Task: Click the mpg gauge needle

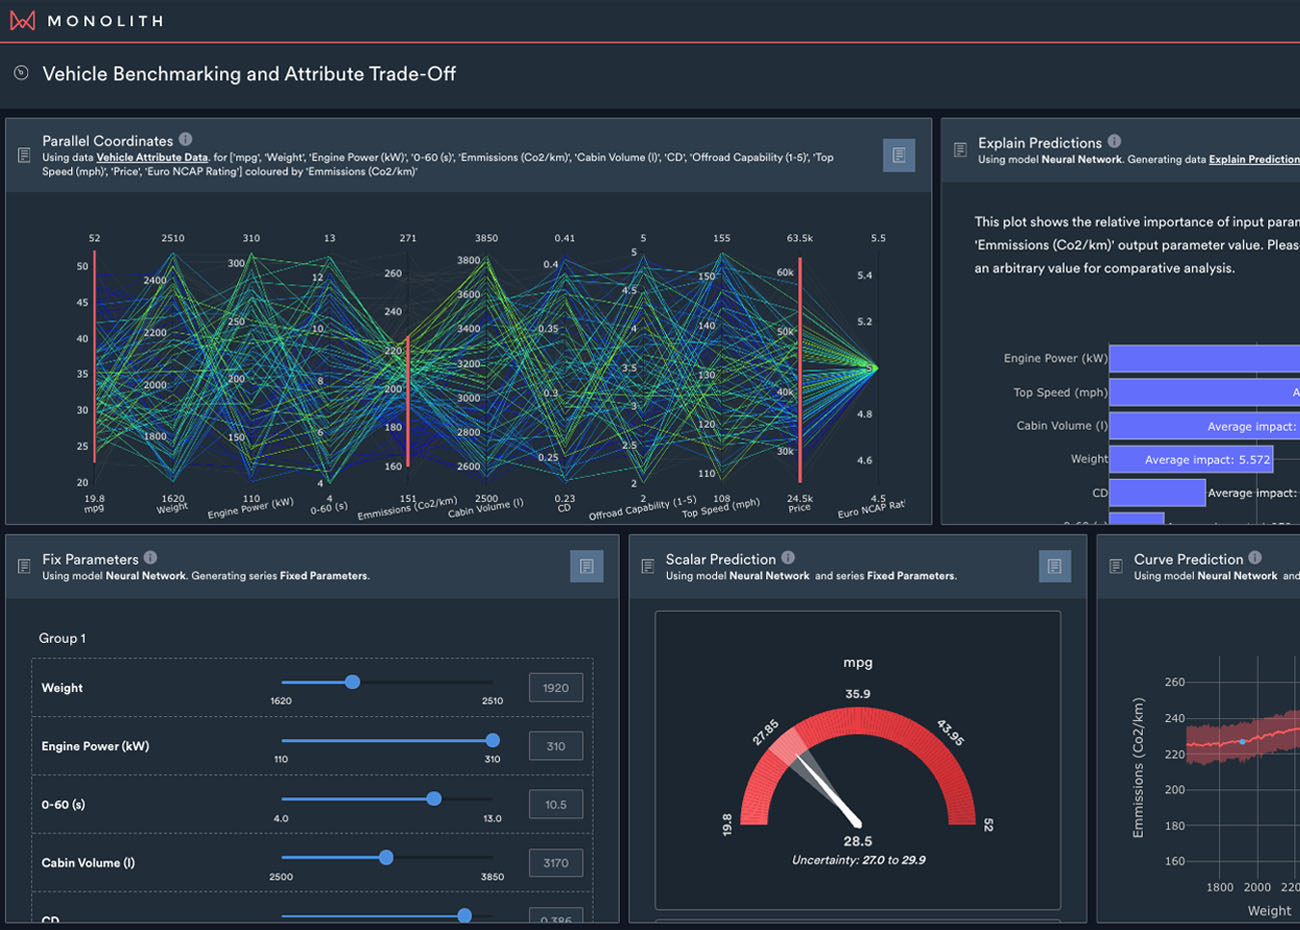Action: [828, 788]
